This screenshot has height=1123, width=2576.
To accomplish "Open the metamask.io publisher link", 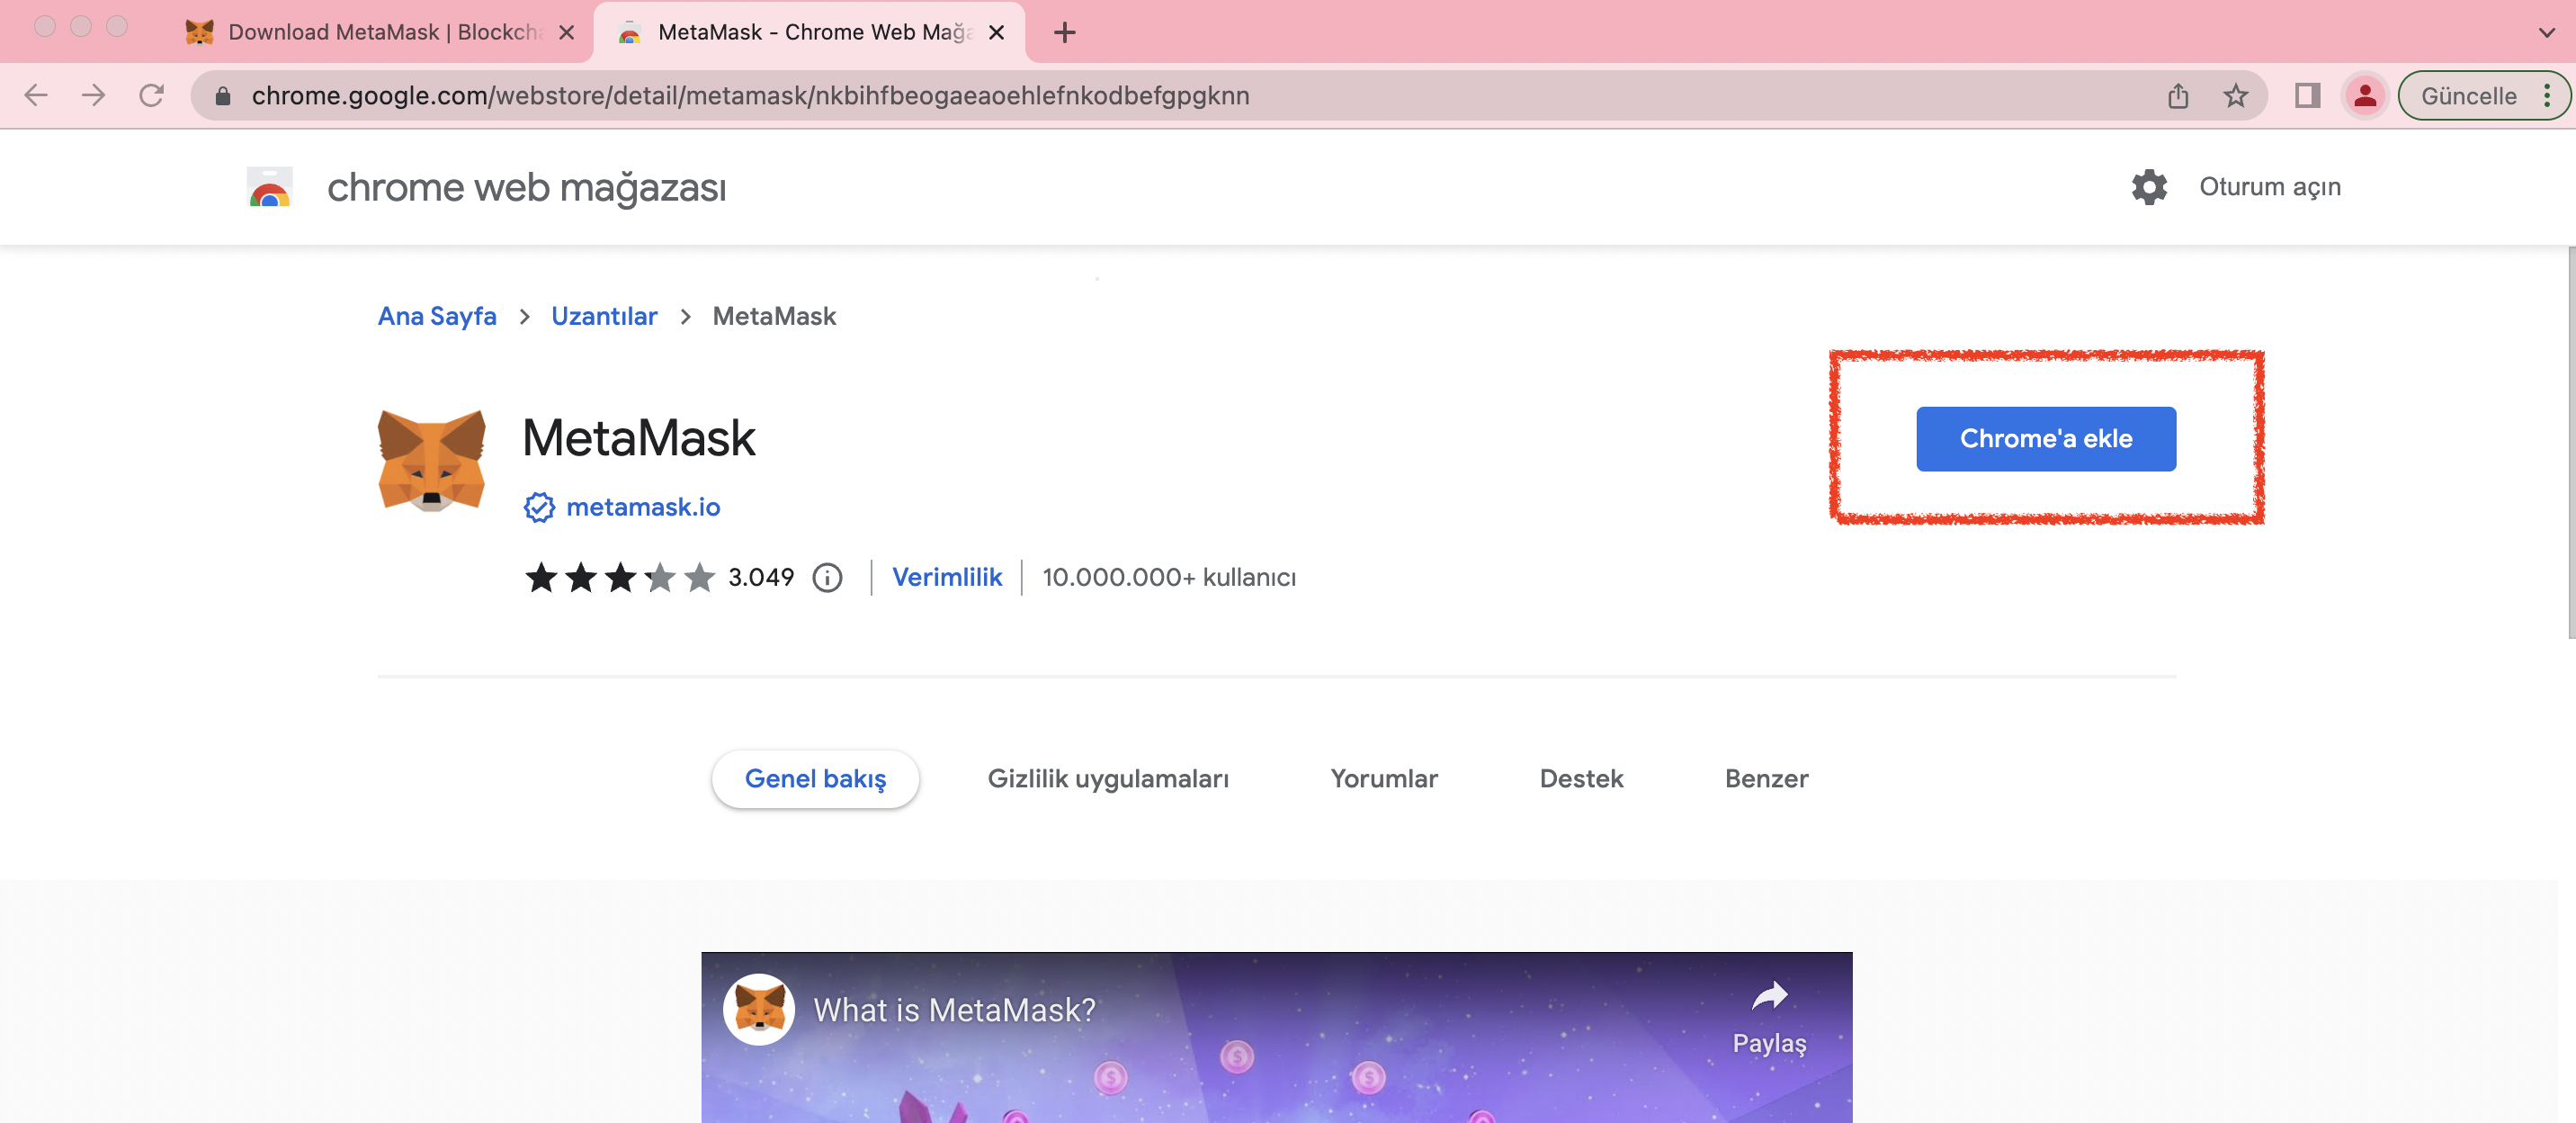I will [643, 507].
